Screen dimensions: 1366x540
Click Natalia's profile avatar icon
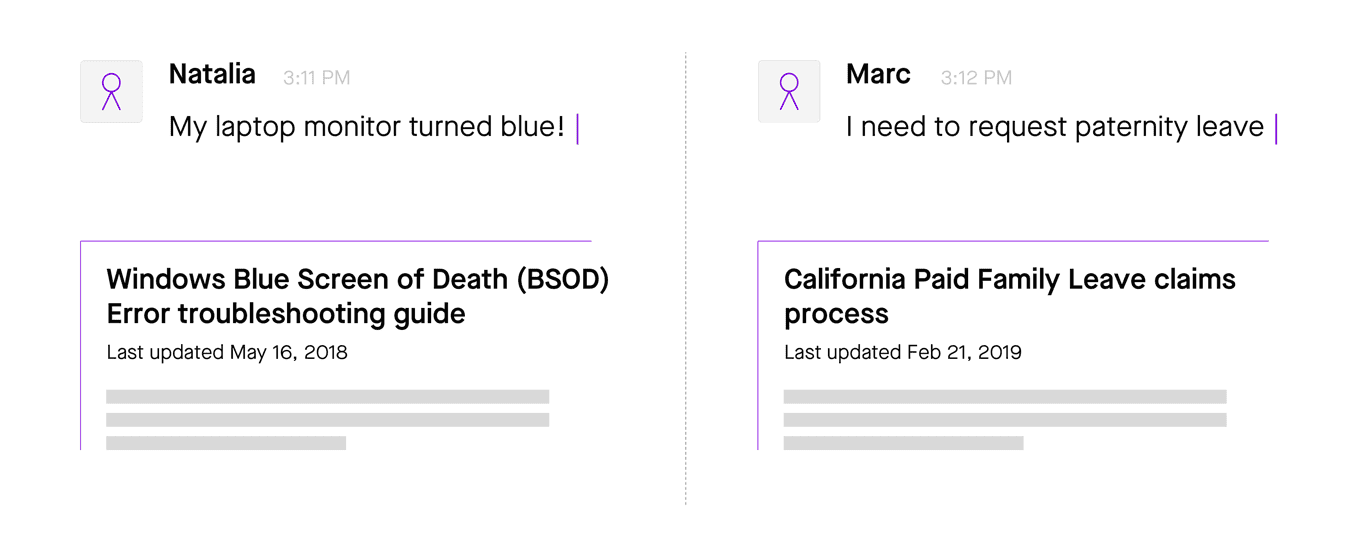point(111,91)
